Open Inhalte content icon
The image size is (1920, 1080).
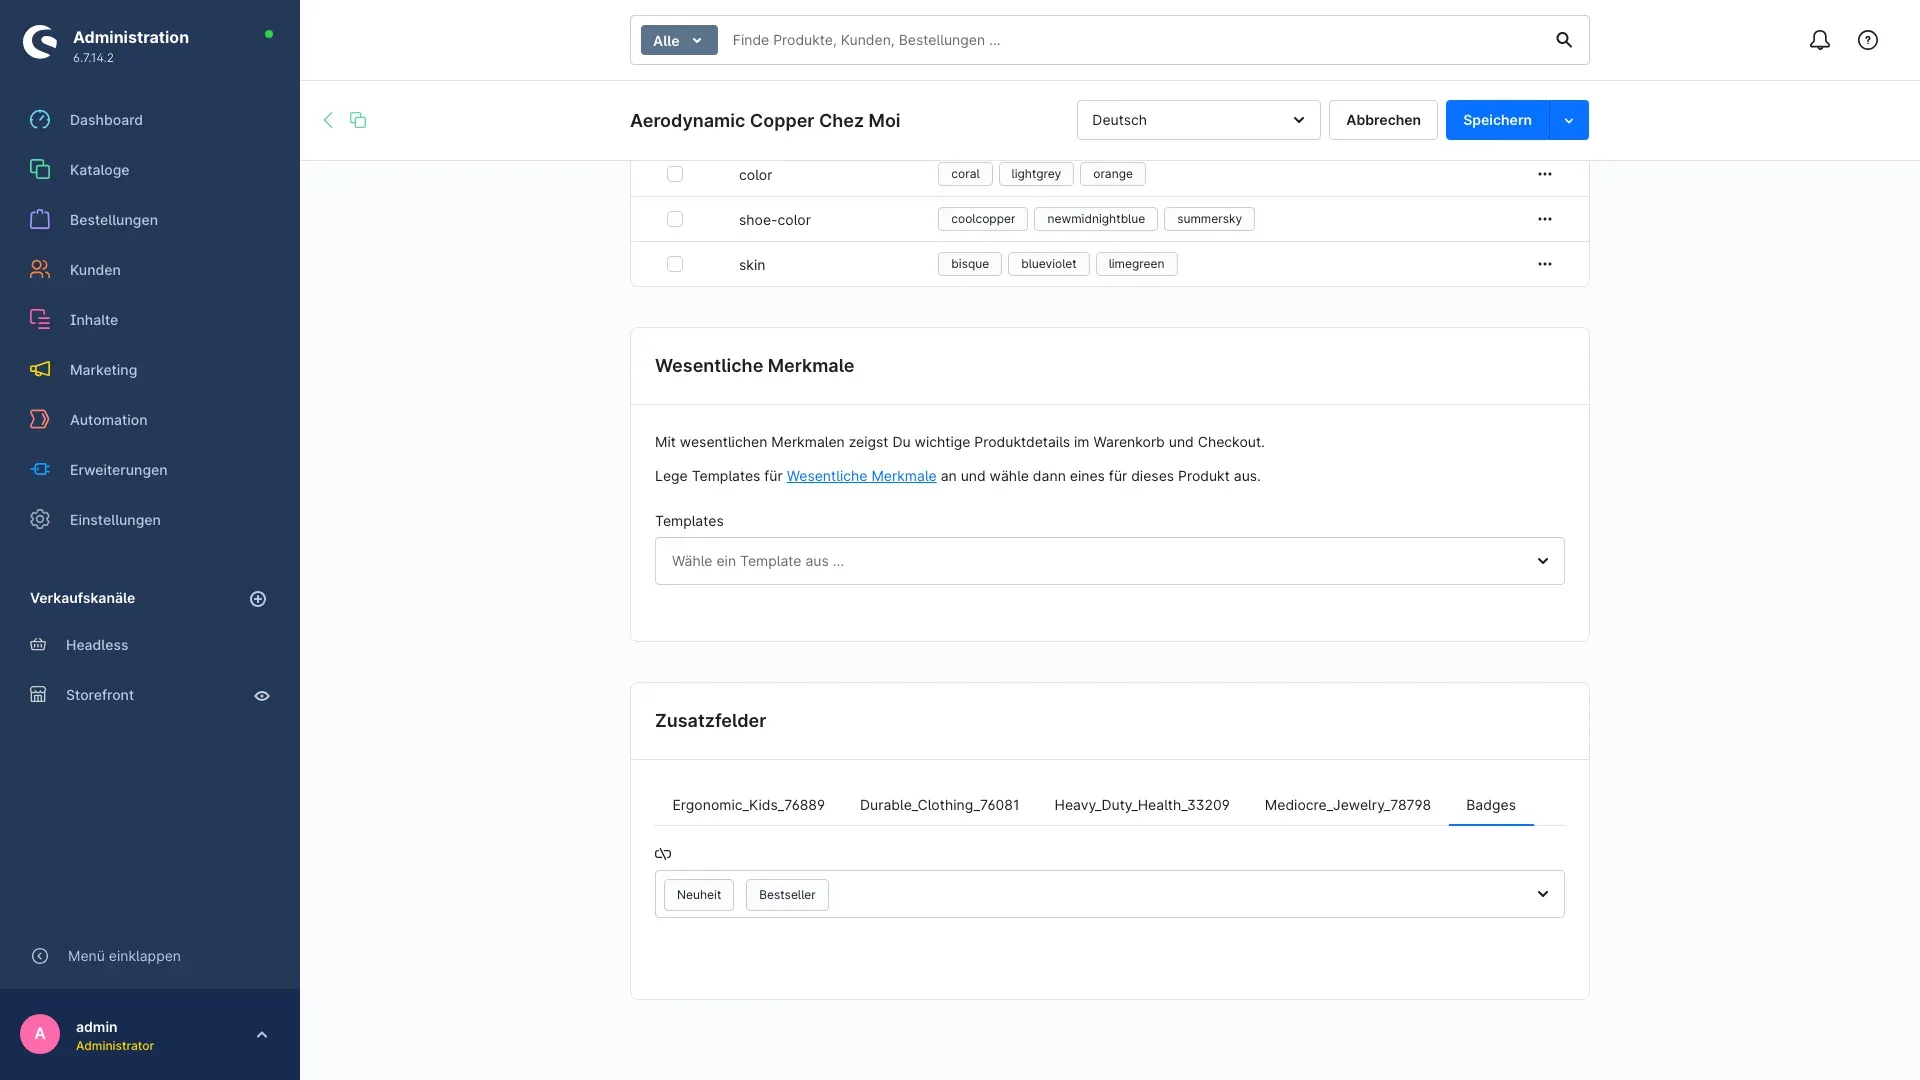(x=40, y=320)
